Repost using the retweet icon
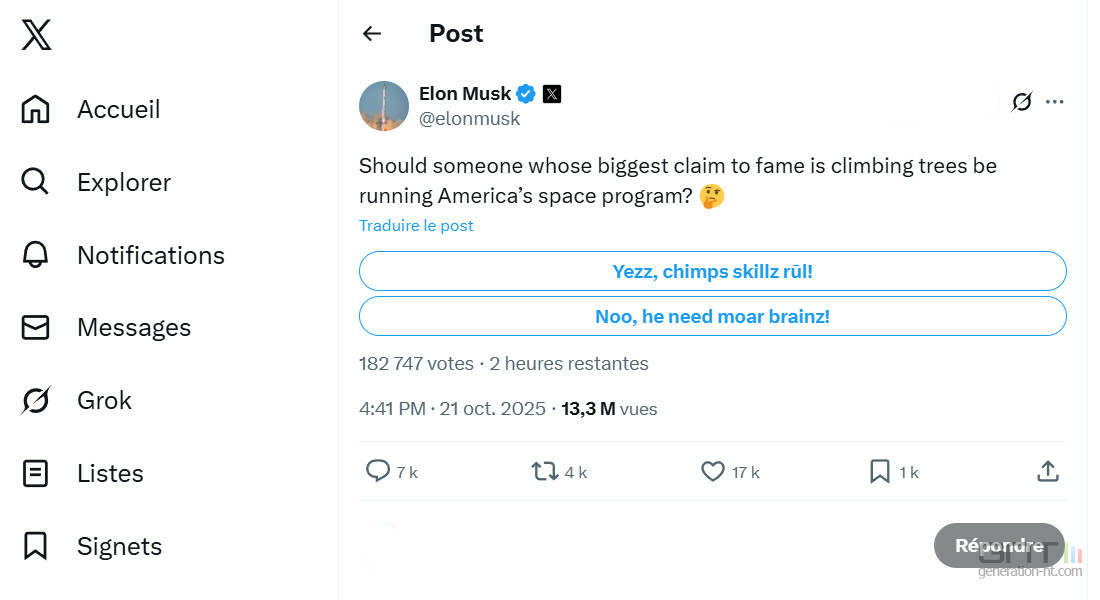The width and height of the screenshot is (1100, 600). click(x=545, y=471)
